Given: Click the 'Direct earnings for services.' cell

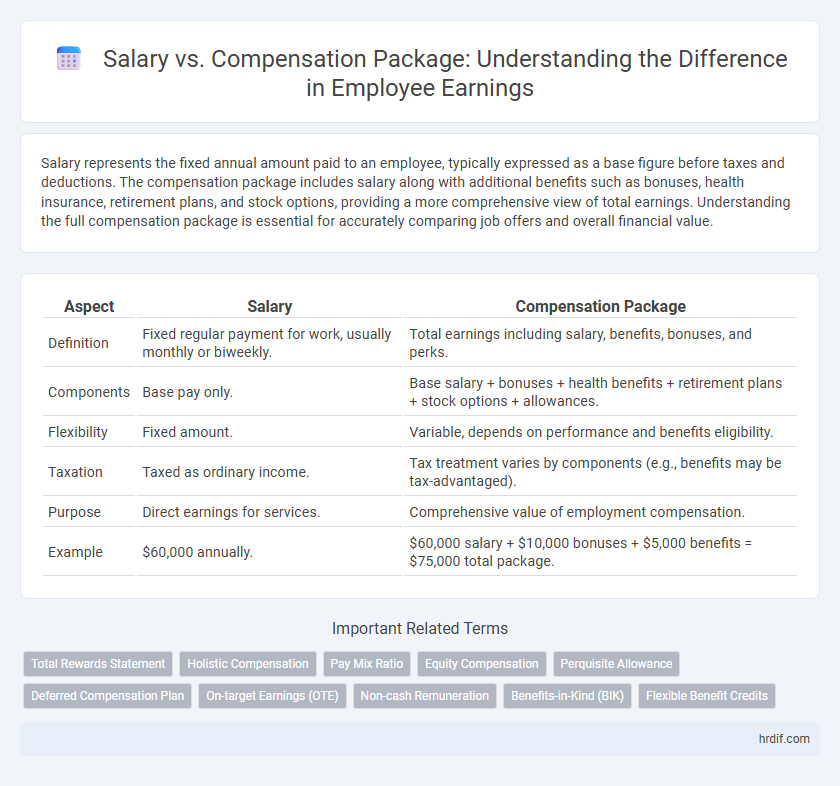Looking at the screenshot, I should 269,512.
